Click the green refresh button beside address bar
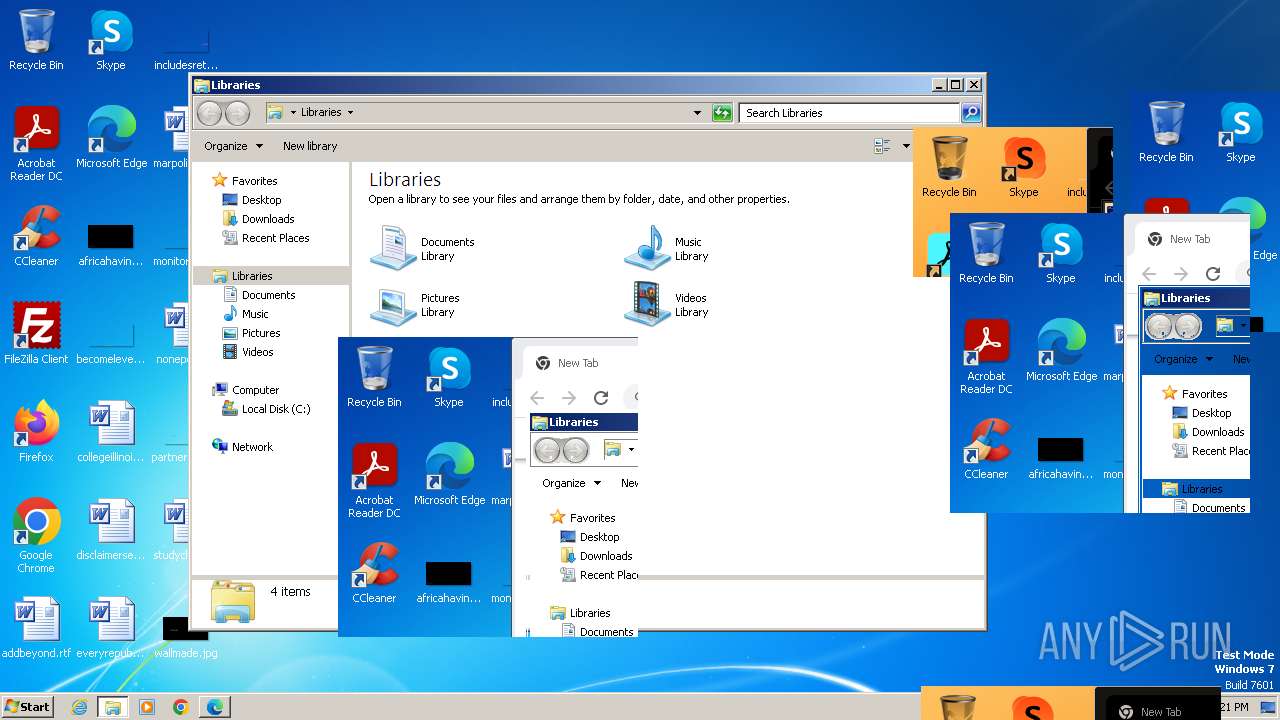This screenshot has width=1280, height=720. (722, 113)
